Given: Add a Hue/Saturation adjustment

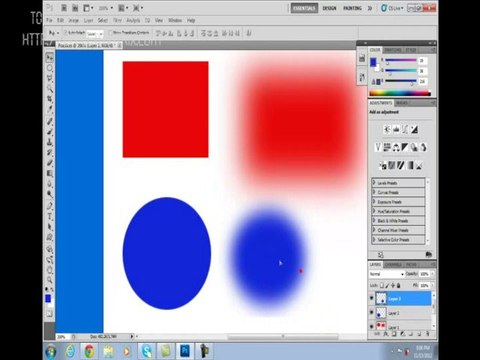Looking at the screenshot, I should pyautogui.click(x=387, y=147).
